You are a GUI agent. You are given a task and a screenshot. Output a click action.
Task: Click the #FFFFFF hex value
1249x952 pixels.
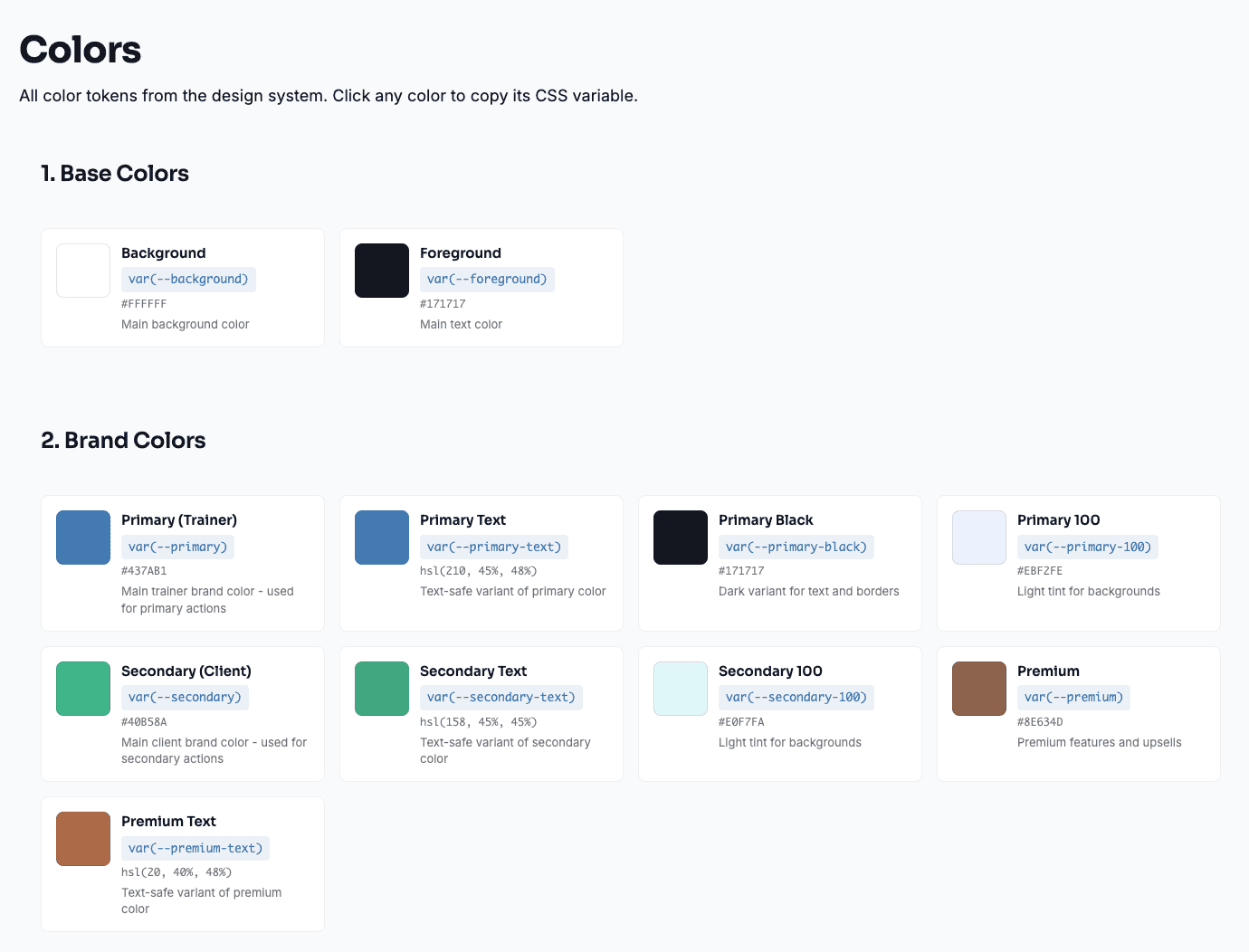144,304
